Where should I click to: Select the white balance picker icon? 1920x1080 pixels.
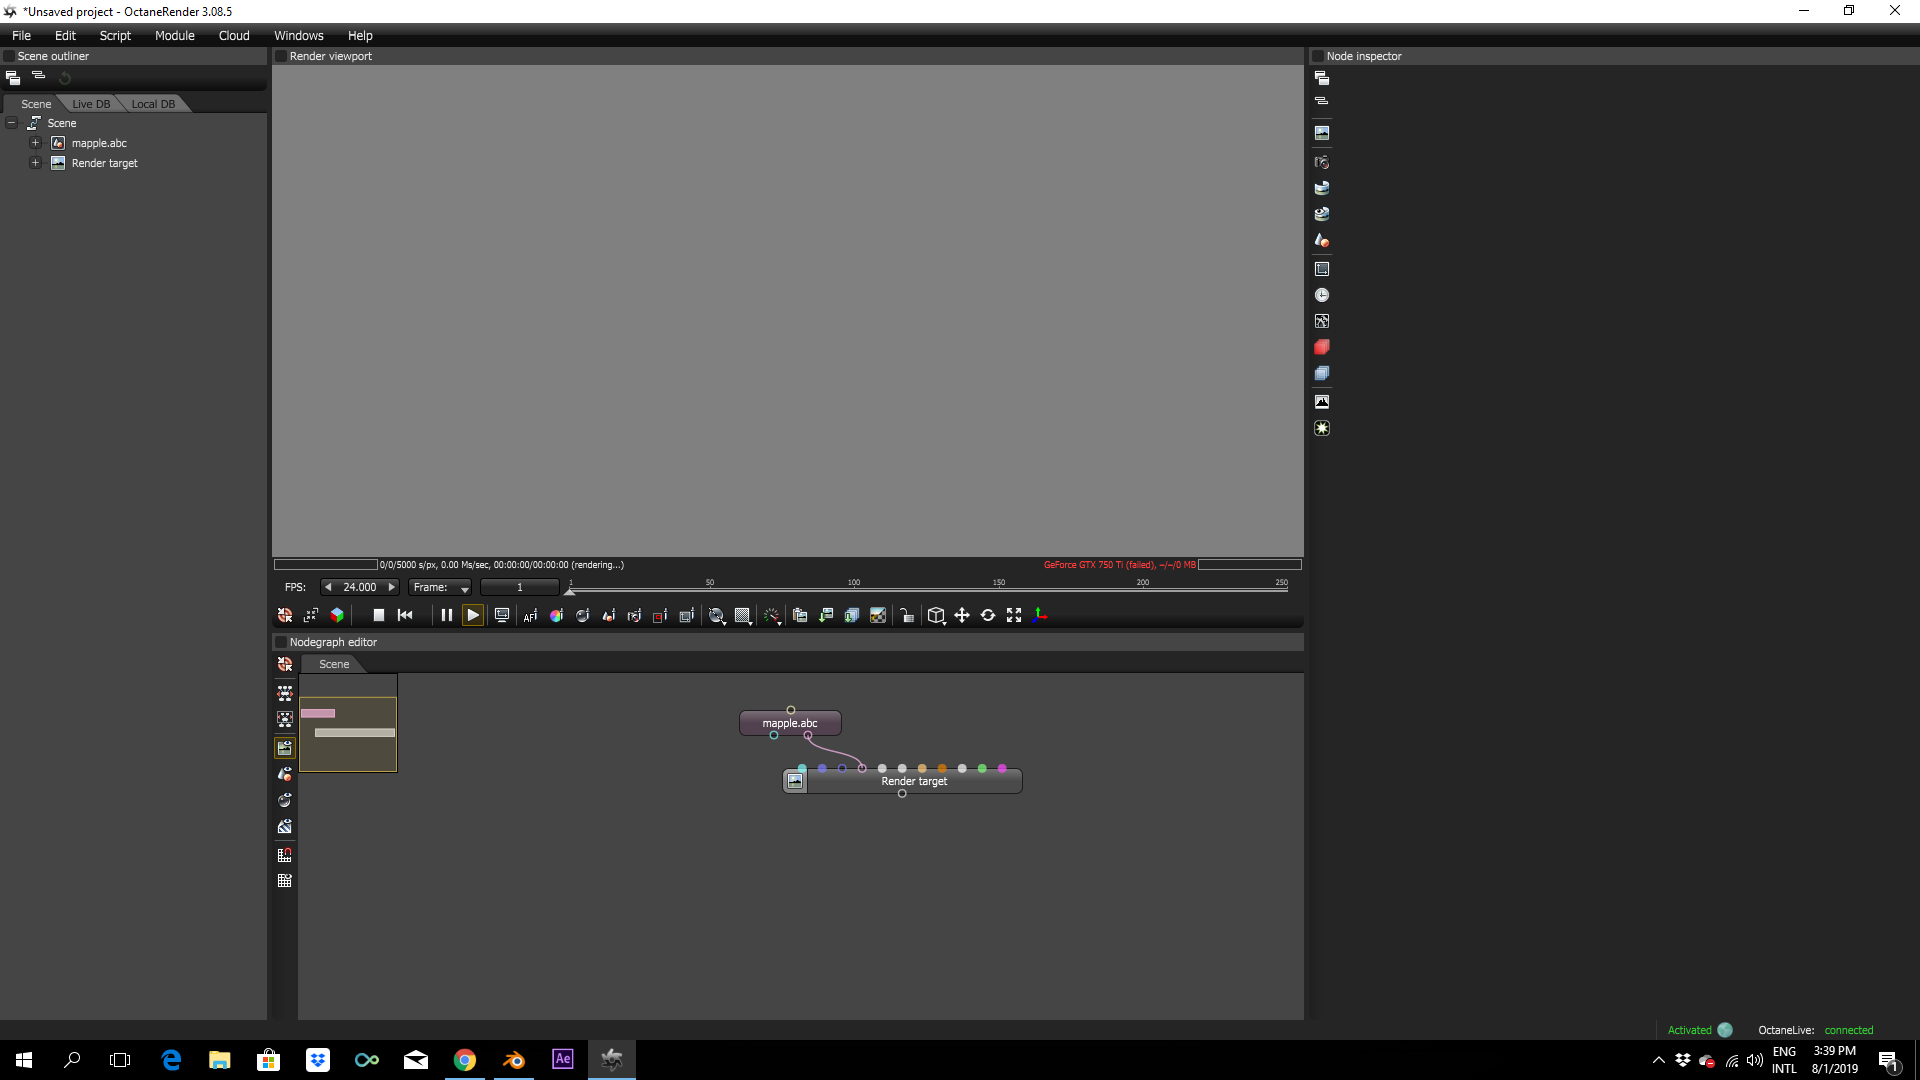point(556,615)
